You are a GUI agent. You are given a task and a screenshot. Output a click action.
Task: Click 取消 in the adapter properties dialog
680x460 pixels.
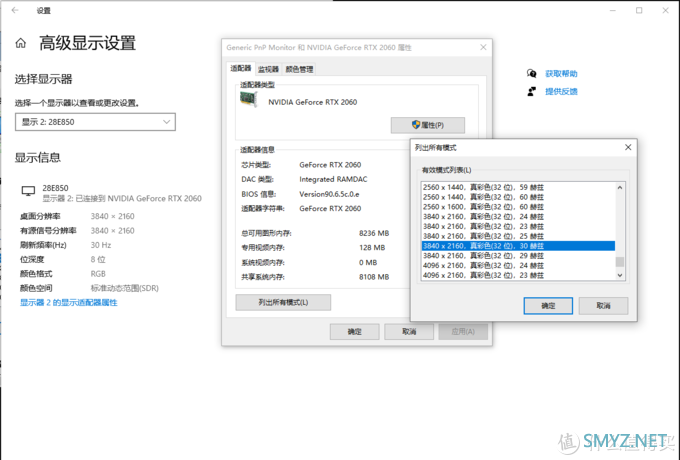(x=409, y=332)
